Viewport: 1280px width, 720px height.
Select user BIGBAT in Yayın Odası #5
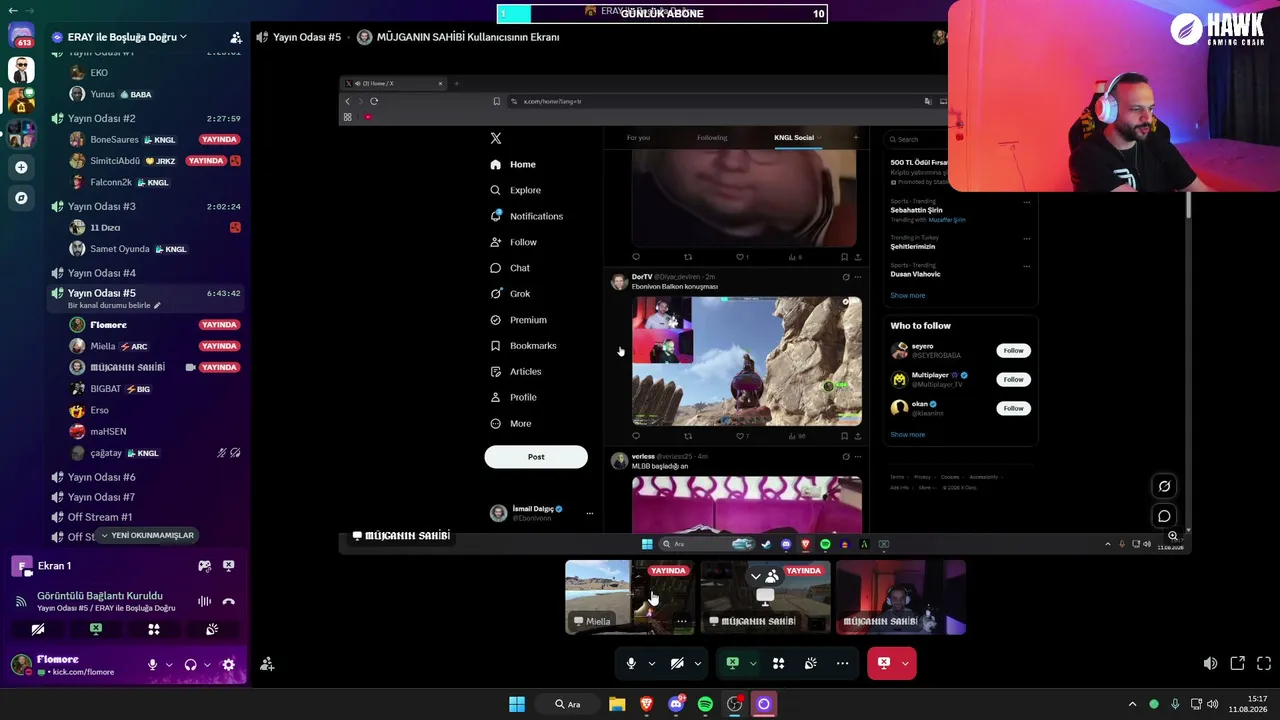point(155,389)
